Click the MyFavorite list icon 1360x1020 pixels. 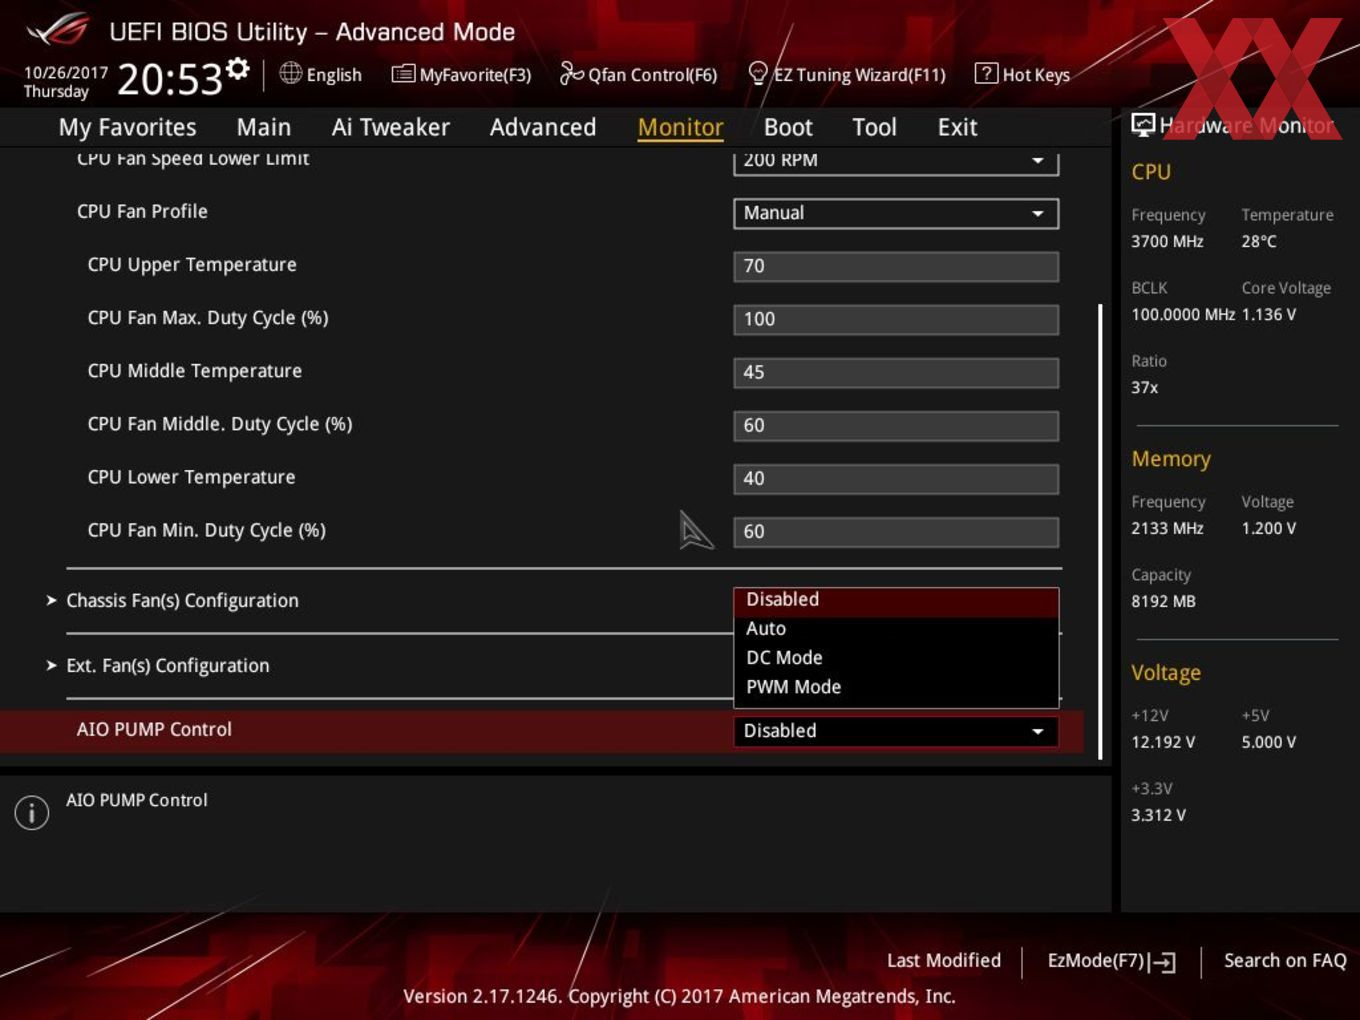click(403, 74)
